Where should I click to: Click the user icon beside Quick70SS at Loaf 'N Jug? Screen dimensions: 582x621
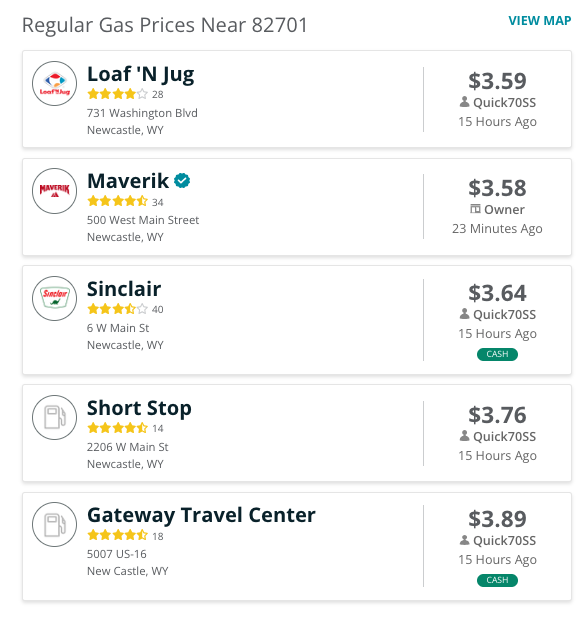tap(464, 102)
